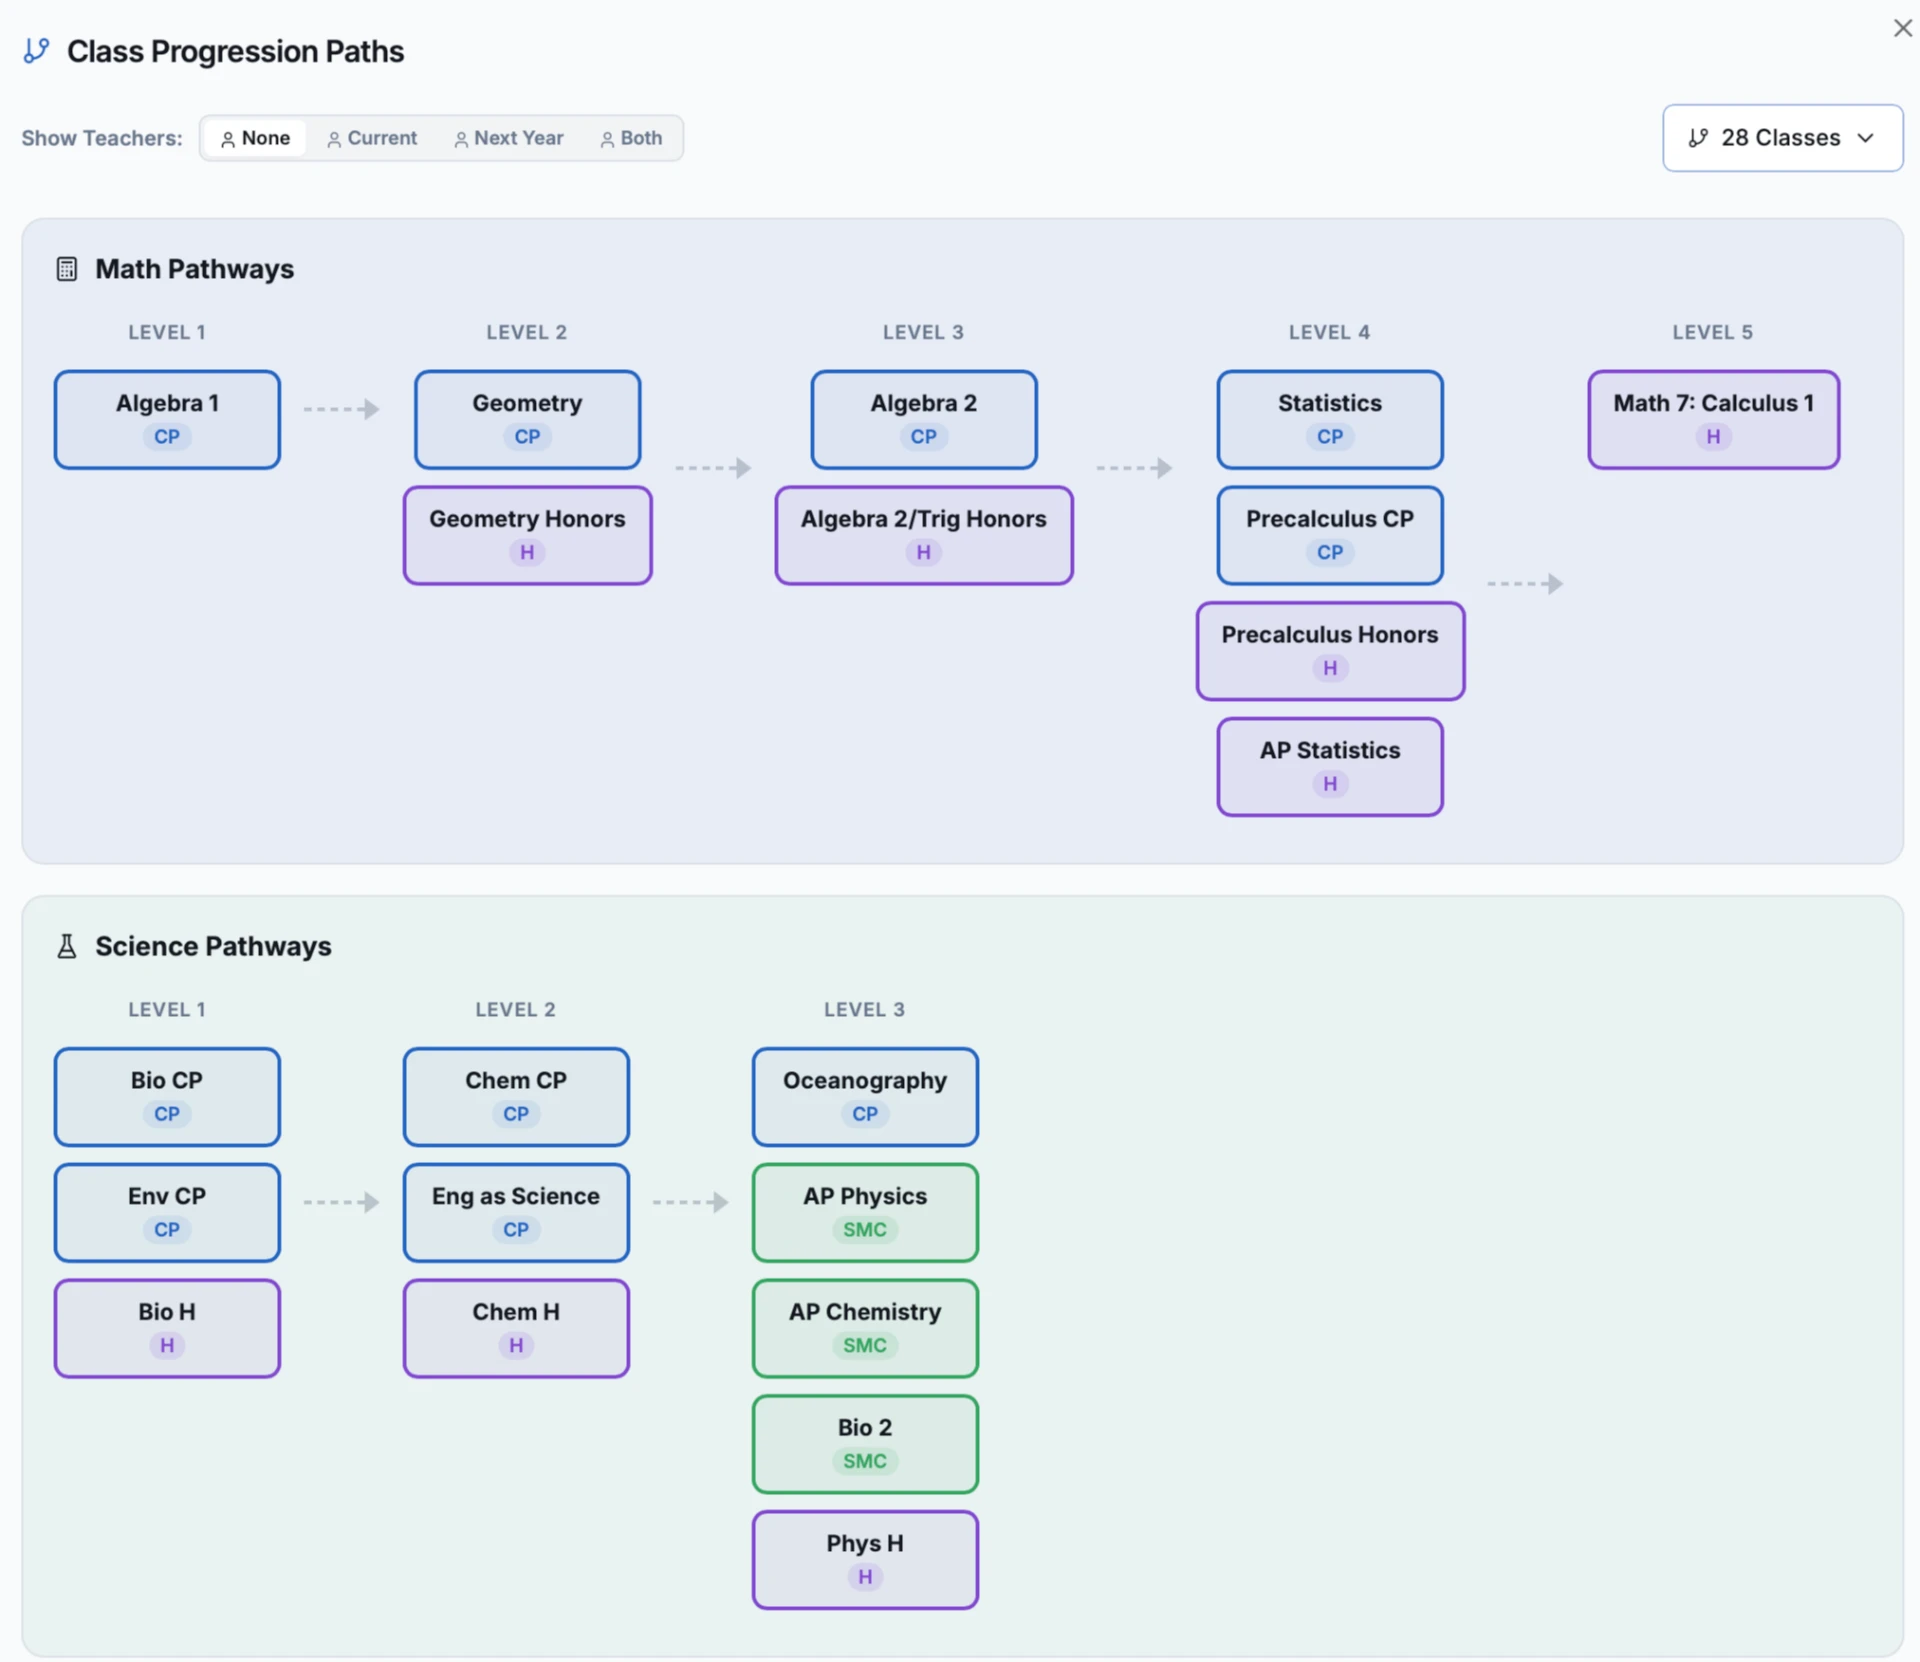This screenshot has width=1920, height=1662.
Task: Open the 28 Classes dropdown
Action: (1782, 138)
